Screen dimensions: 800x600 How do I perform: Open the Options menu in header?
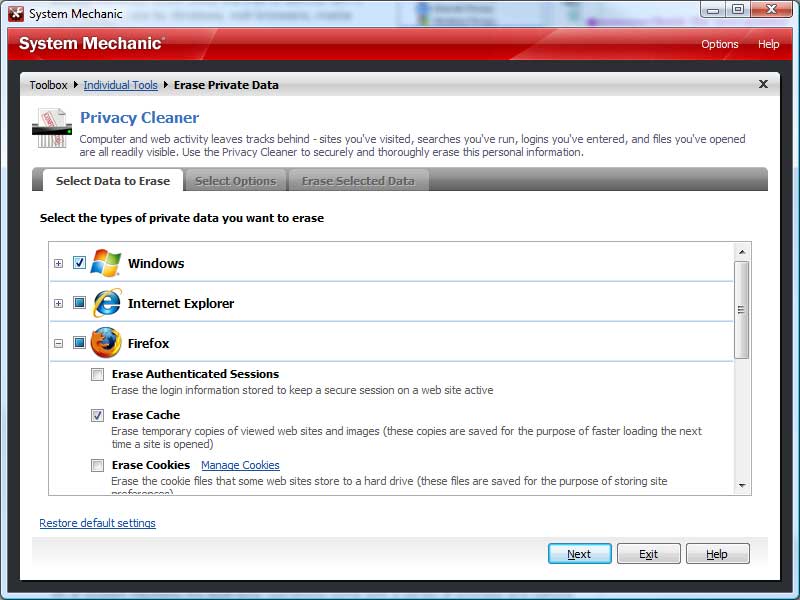(x=719, y=44)
